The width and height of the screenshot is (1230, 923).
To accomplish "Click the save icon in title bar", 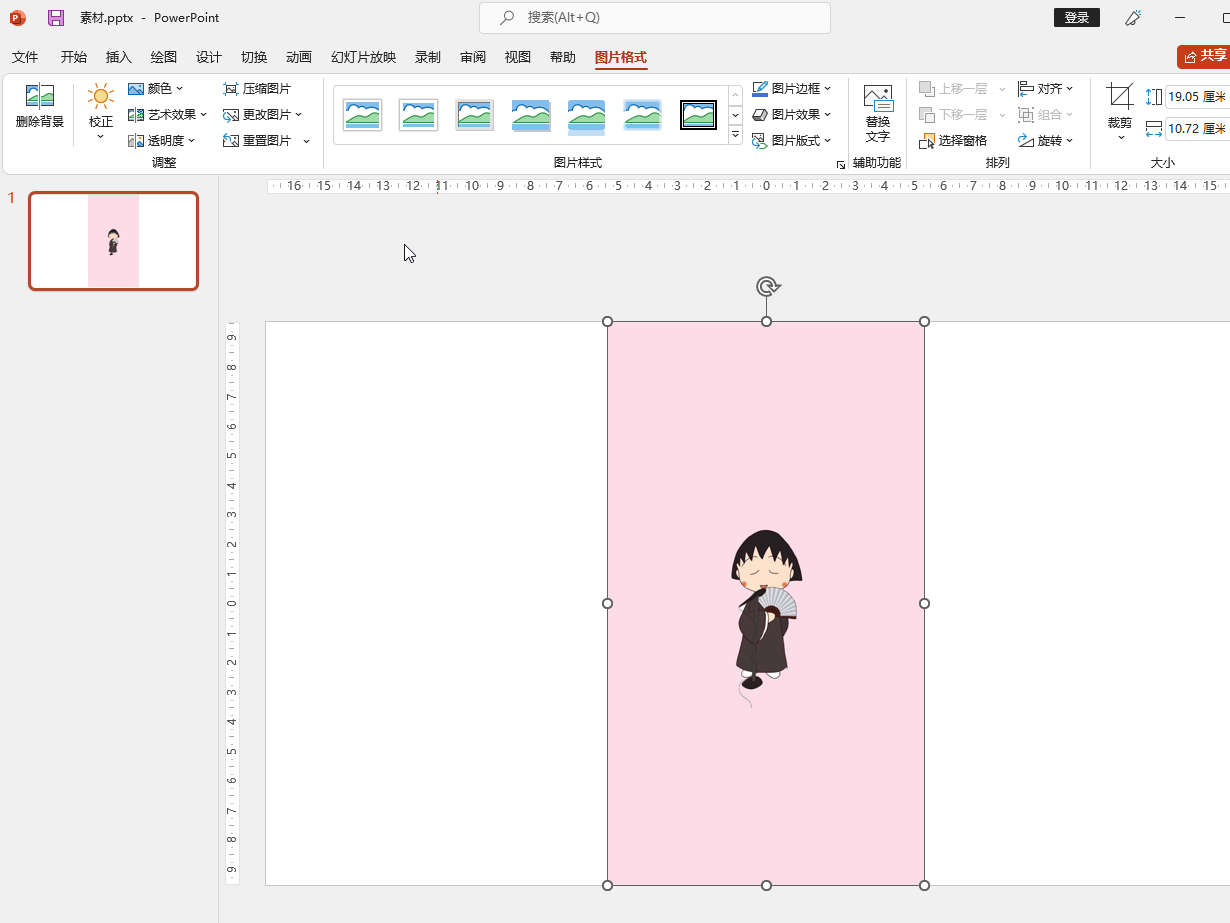I will (x=56, y=18).
